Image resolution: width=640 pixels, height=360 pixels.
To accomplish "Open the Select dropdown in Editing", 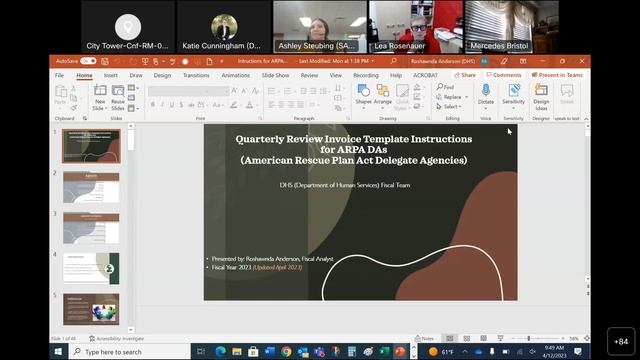I will pyautogui.click(x=449, y=107).
